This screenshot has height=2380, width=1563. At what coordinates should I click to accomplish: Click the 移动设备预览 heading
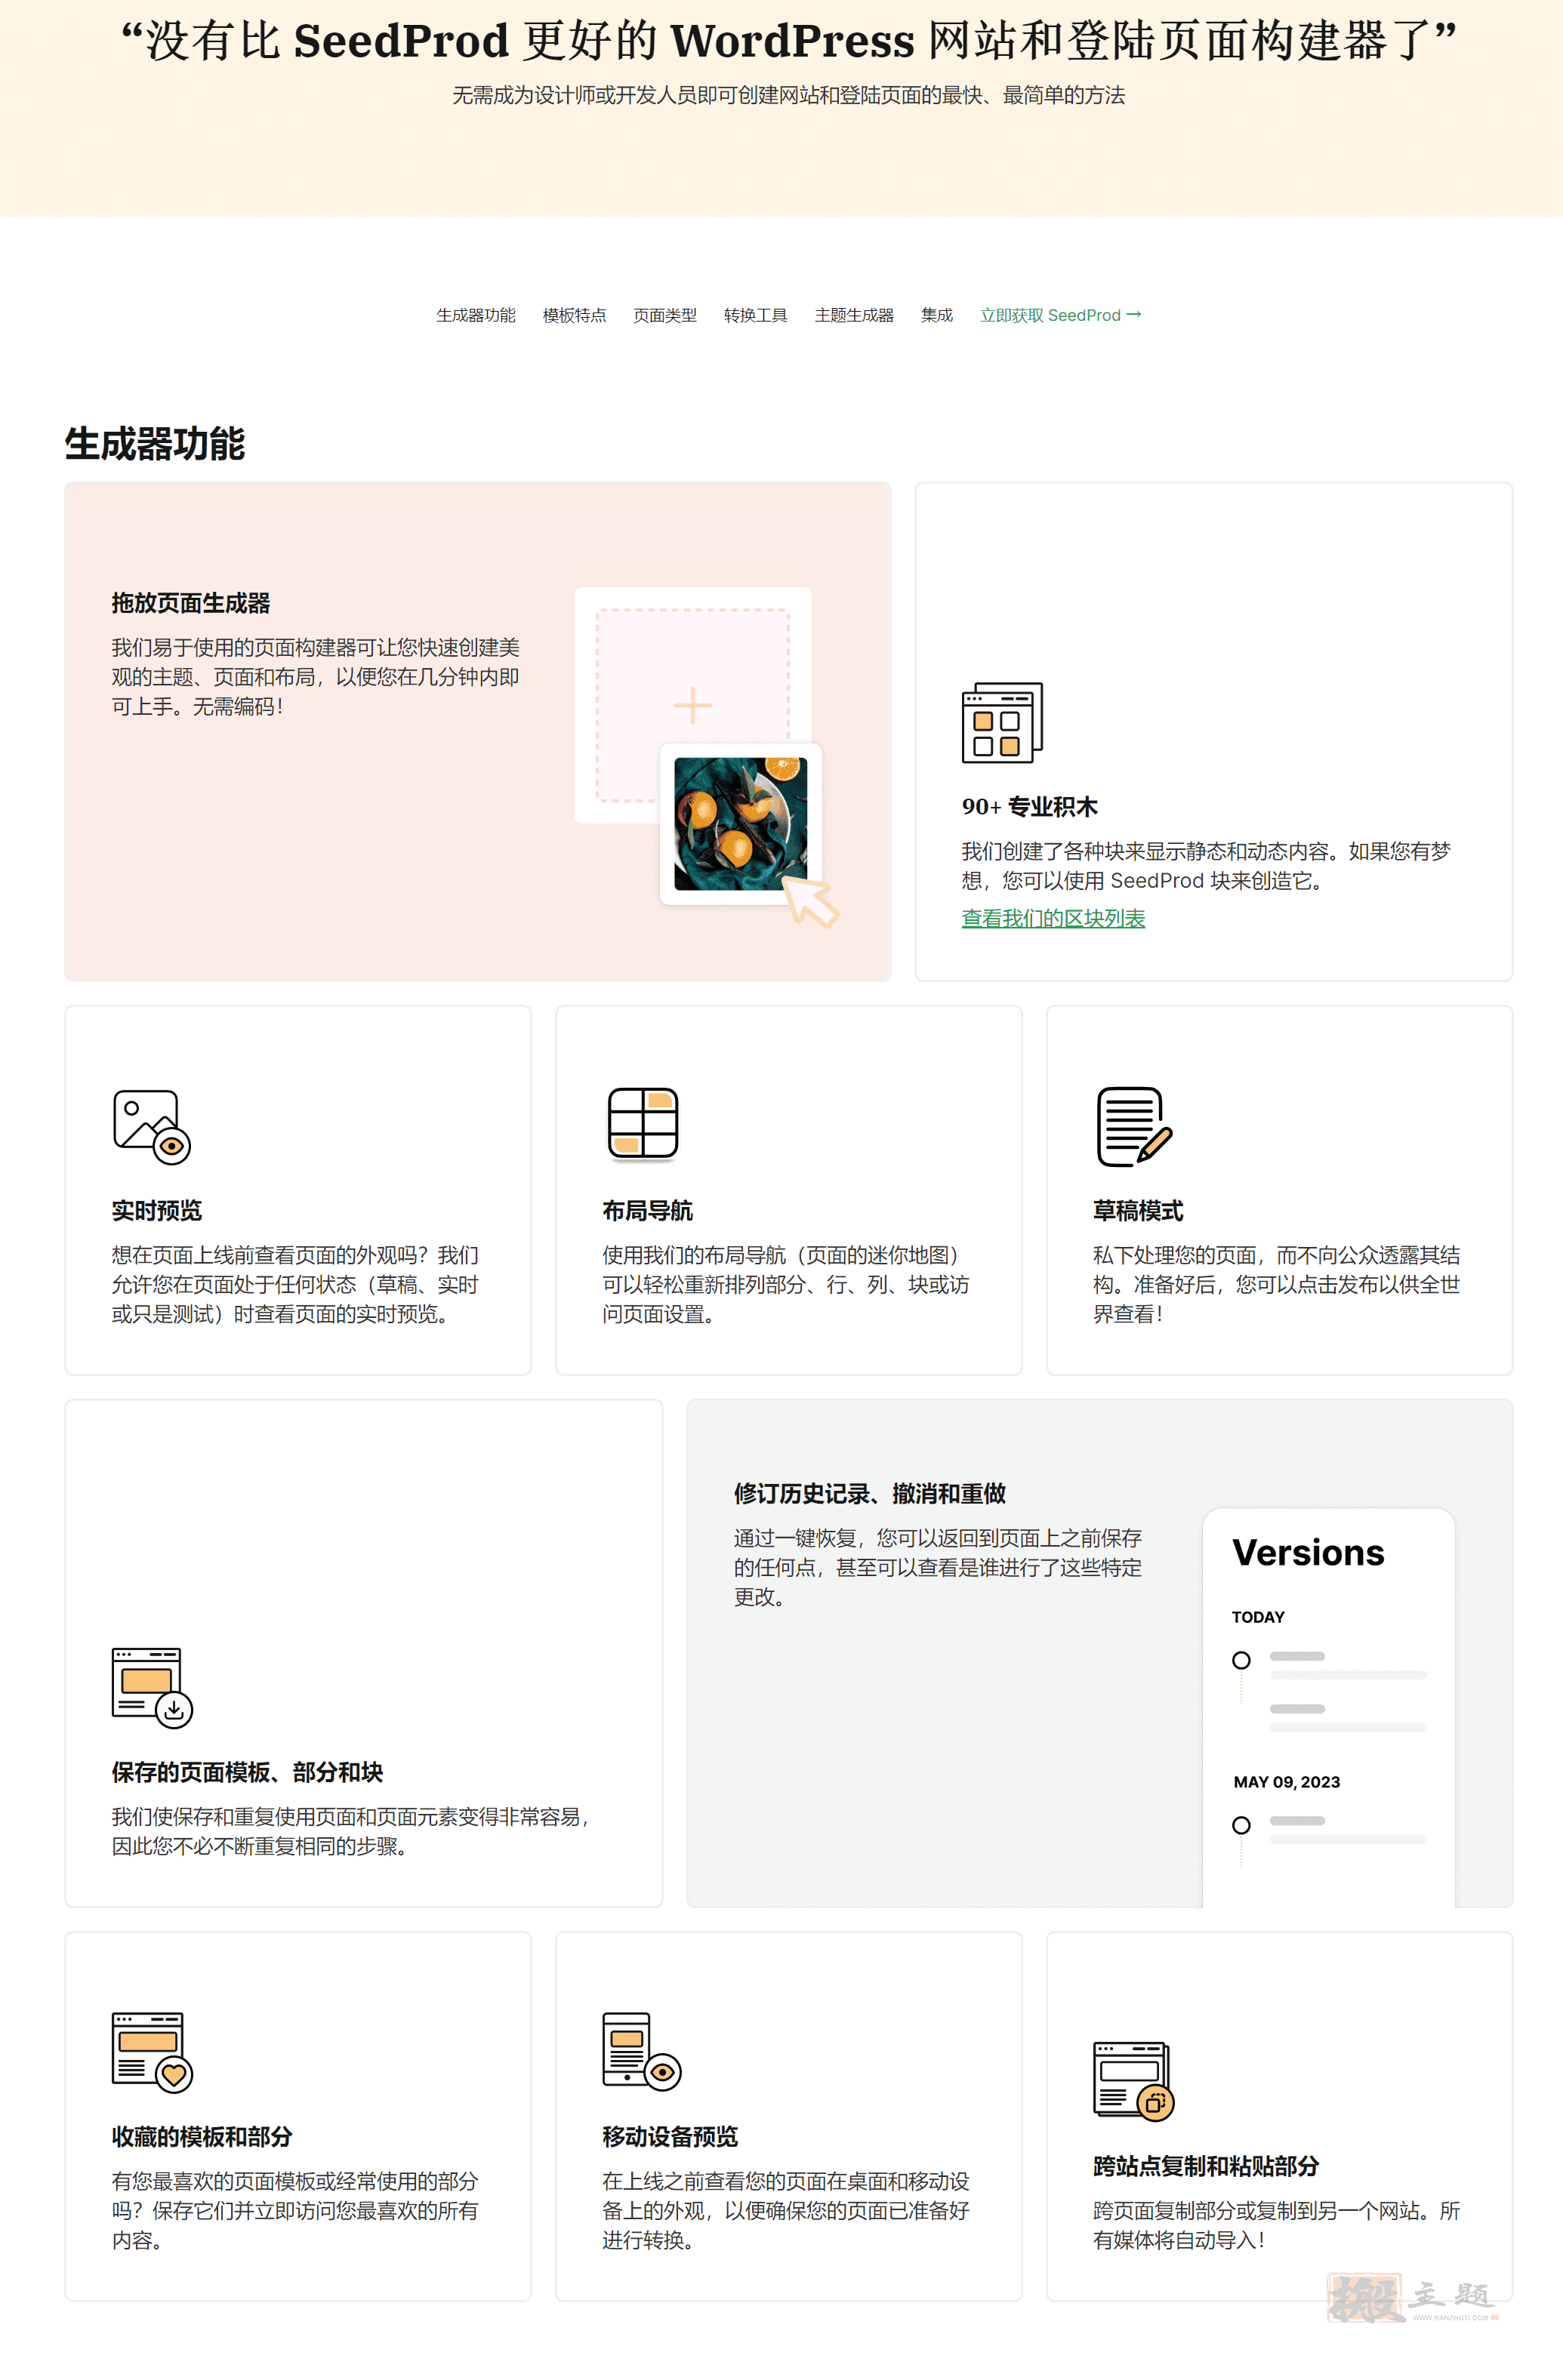[x=670, y=2137]
